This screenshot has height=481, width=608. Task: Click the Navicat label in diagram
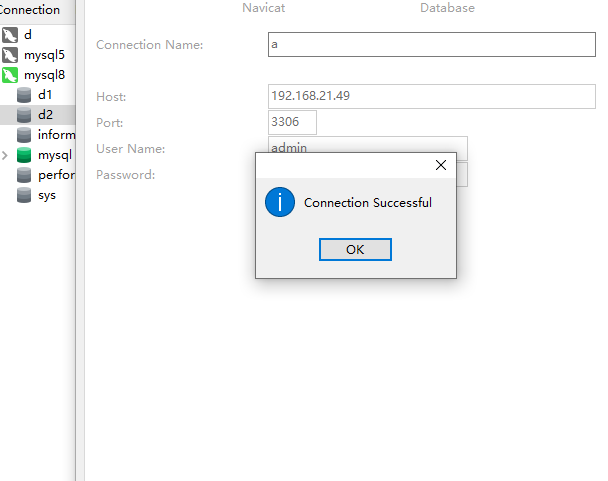click(264, 8)
